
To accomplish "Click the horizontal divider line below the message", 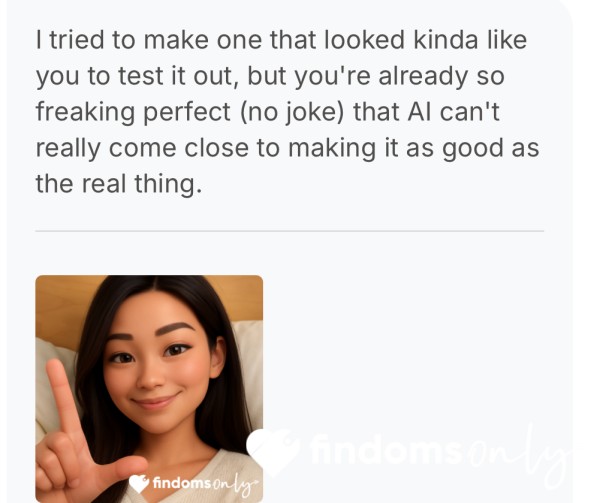I will click(x=290, y=231).
